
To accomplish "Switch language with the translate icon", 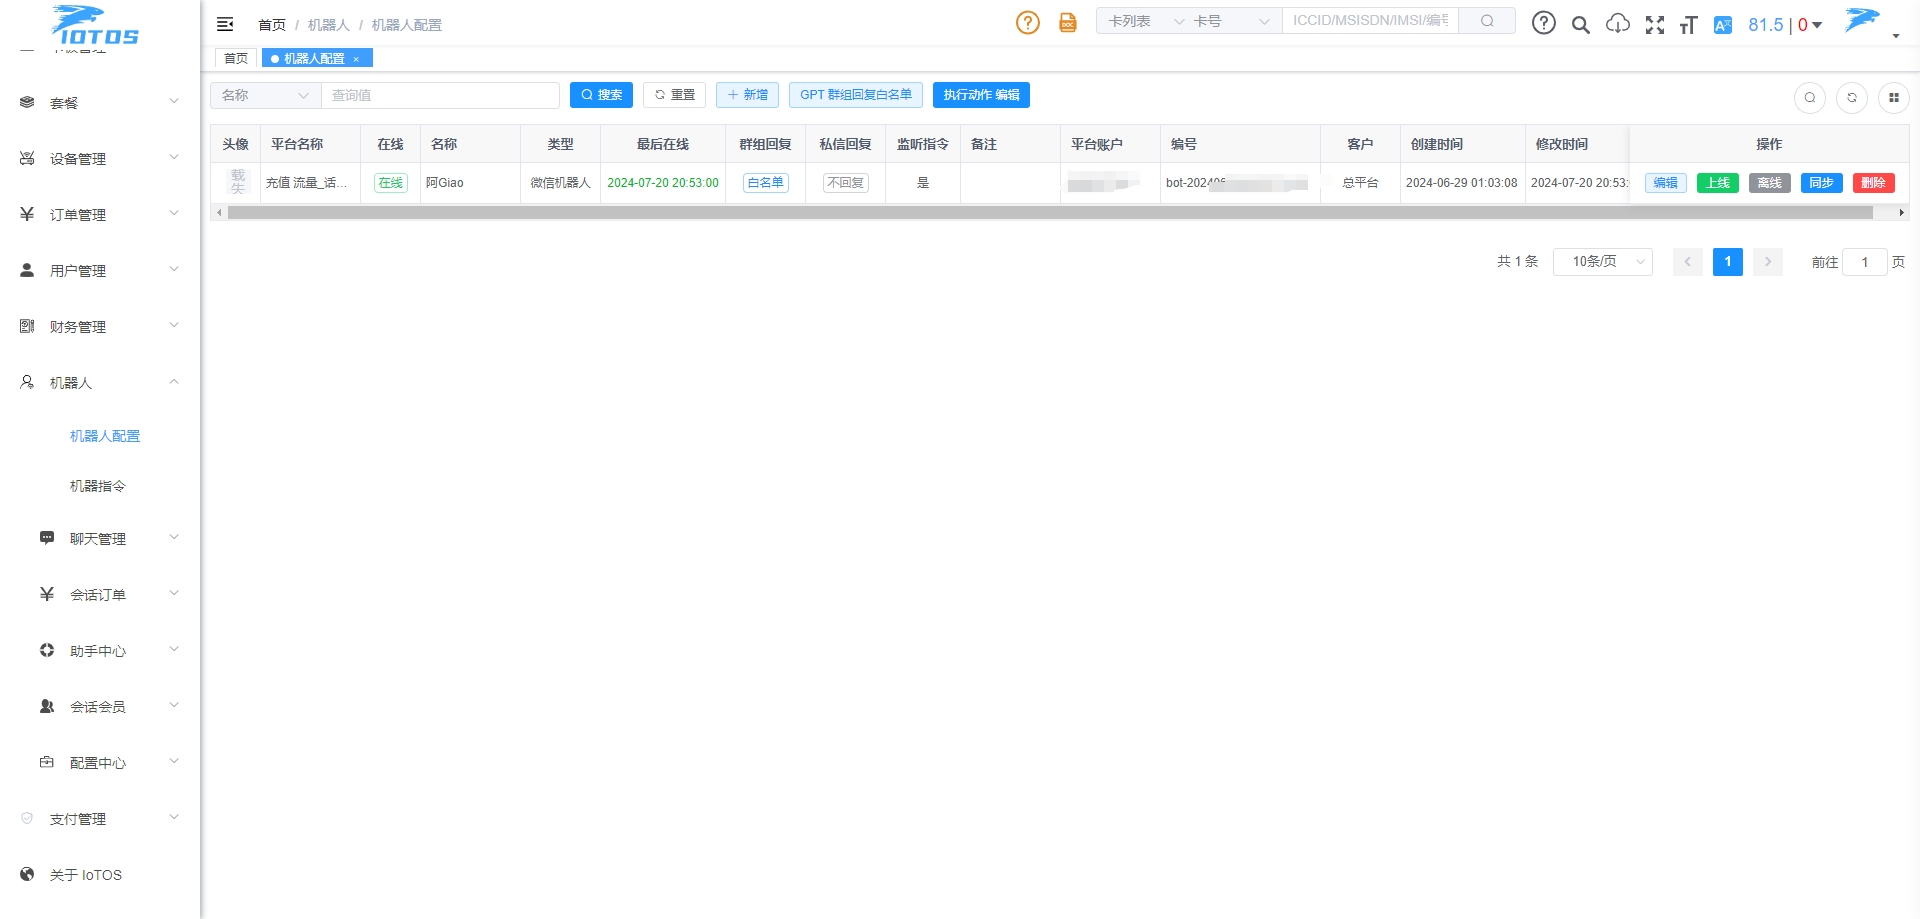I will (x=1723, y=25).
